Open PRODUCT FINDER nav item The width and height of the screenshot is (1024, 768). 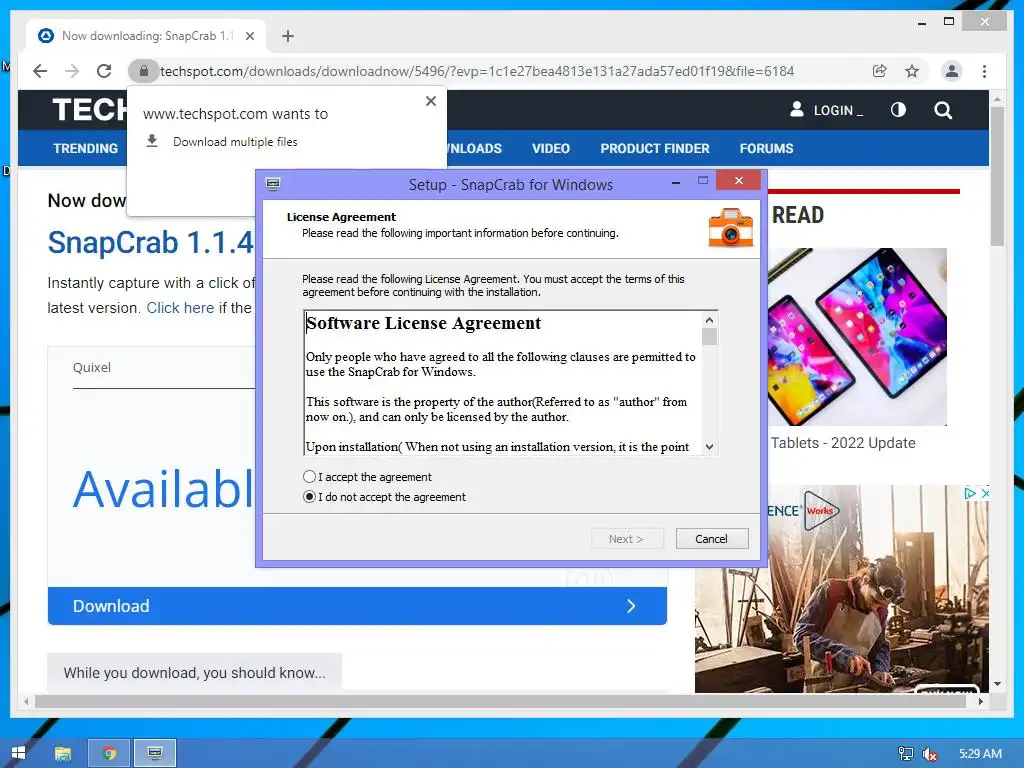coord(655,148)
